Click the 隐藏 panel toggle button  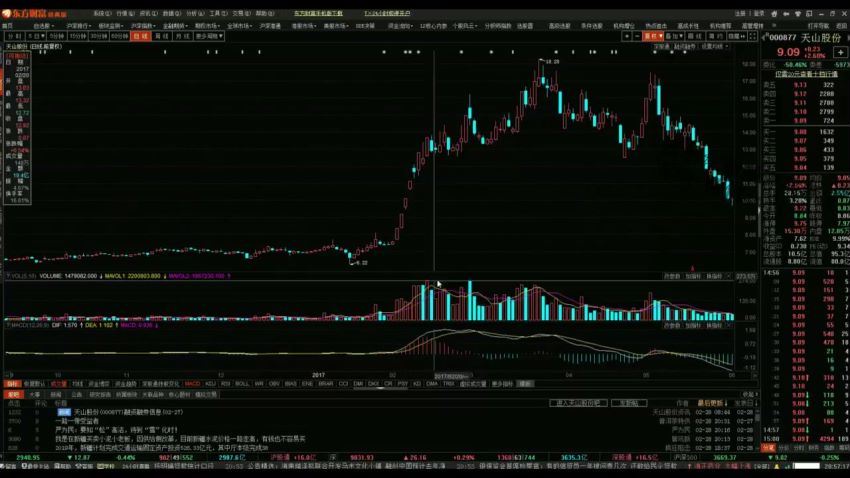click(x=737, y=36)
